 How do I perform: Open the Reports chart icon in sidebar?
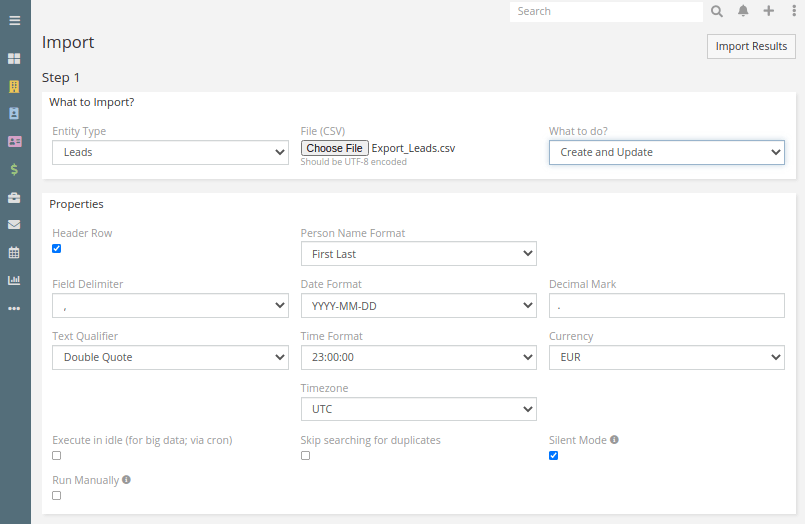coord(14,280)
